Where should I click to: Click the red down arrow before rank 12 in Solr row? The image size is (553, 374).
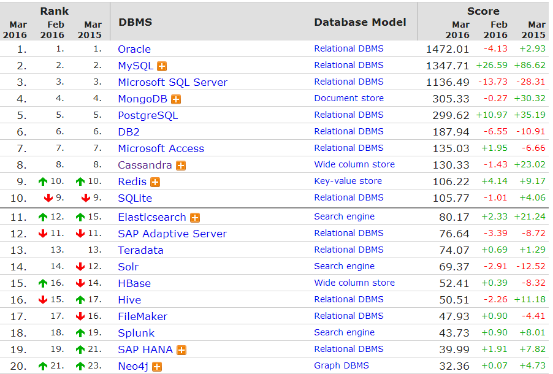[80, 267]
